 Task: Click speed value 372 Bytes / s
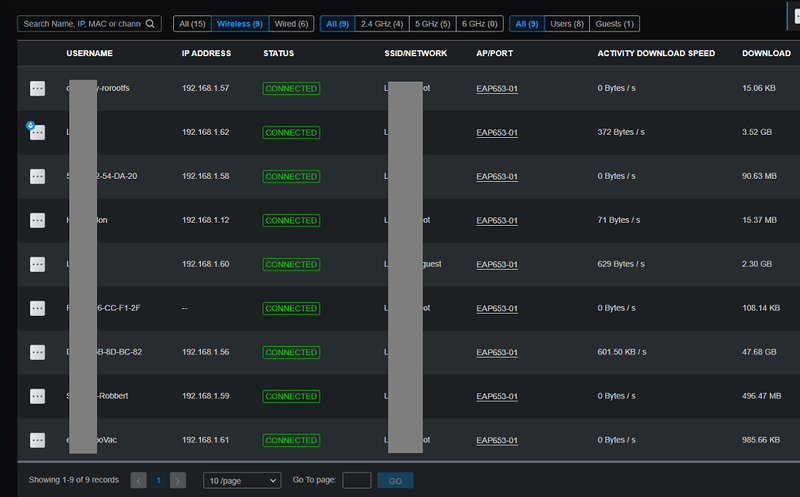pos(621,132)
